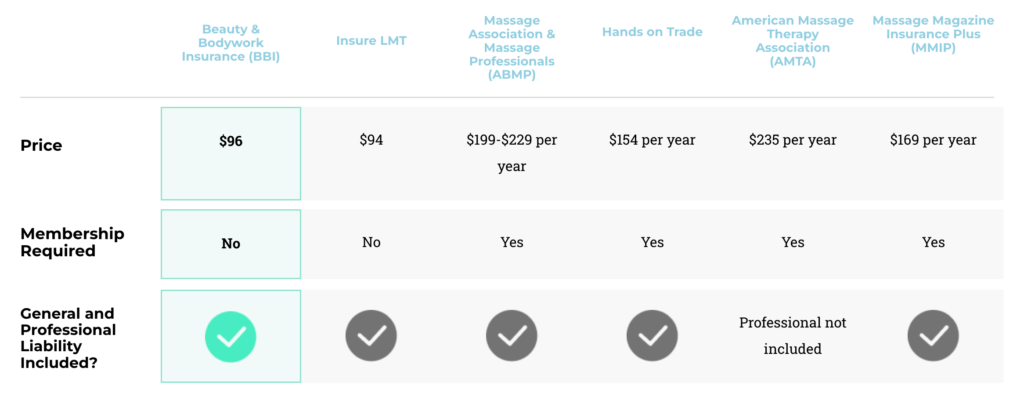Image resolution: width=1024 pixels, height=393 pixels.
Task: Open the American Massage Therapy Association heading
Action: coord(792,41)
